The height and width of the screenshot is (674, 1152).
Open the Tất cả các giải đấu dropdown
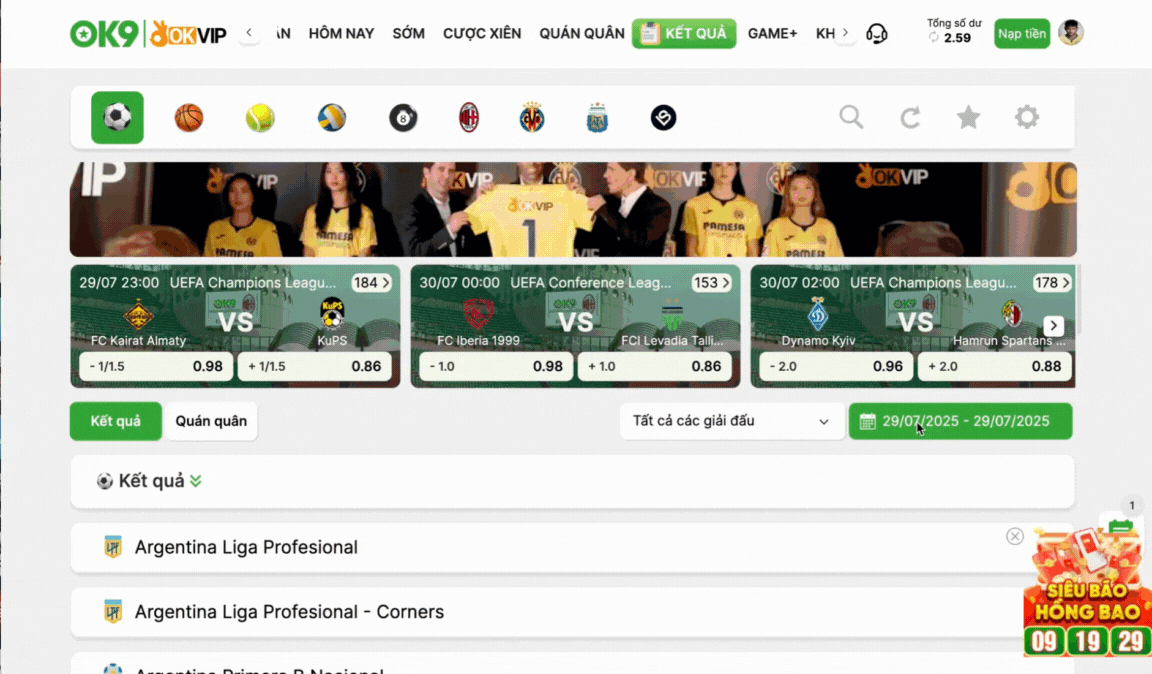click(x=732, y=421)
